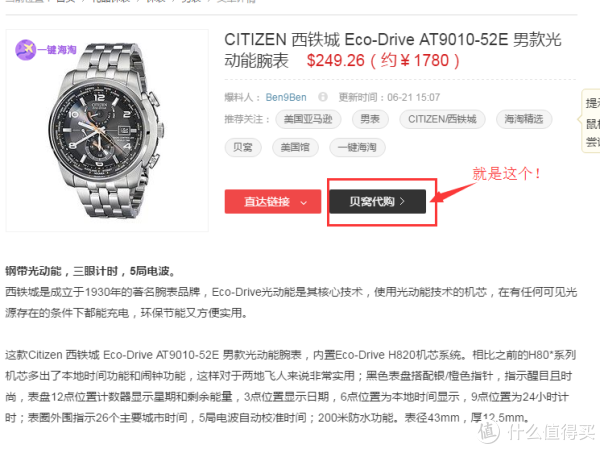The width and height of the screenshot is (600, 449).
Task: Open the 贝窝代购 purchase button
Action: [377, 201]
